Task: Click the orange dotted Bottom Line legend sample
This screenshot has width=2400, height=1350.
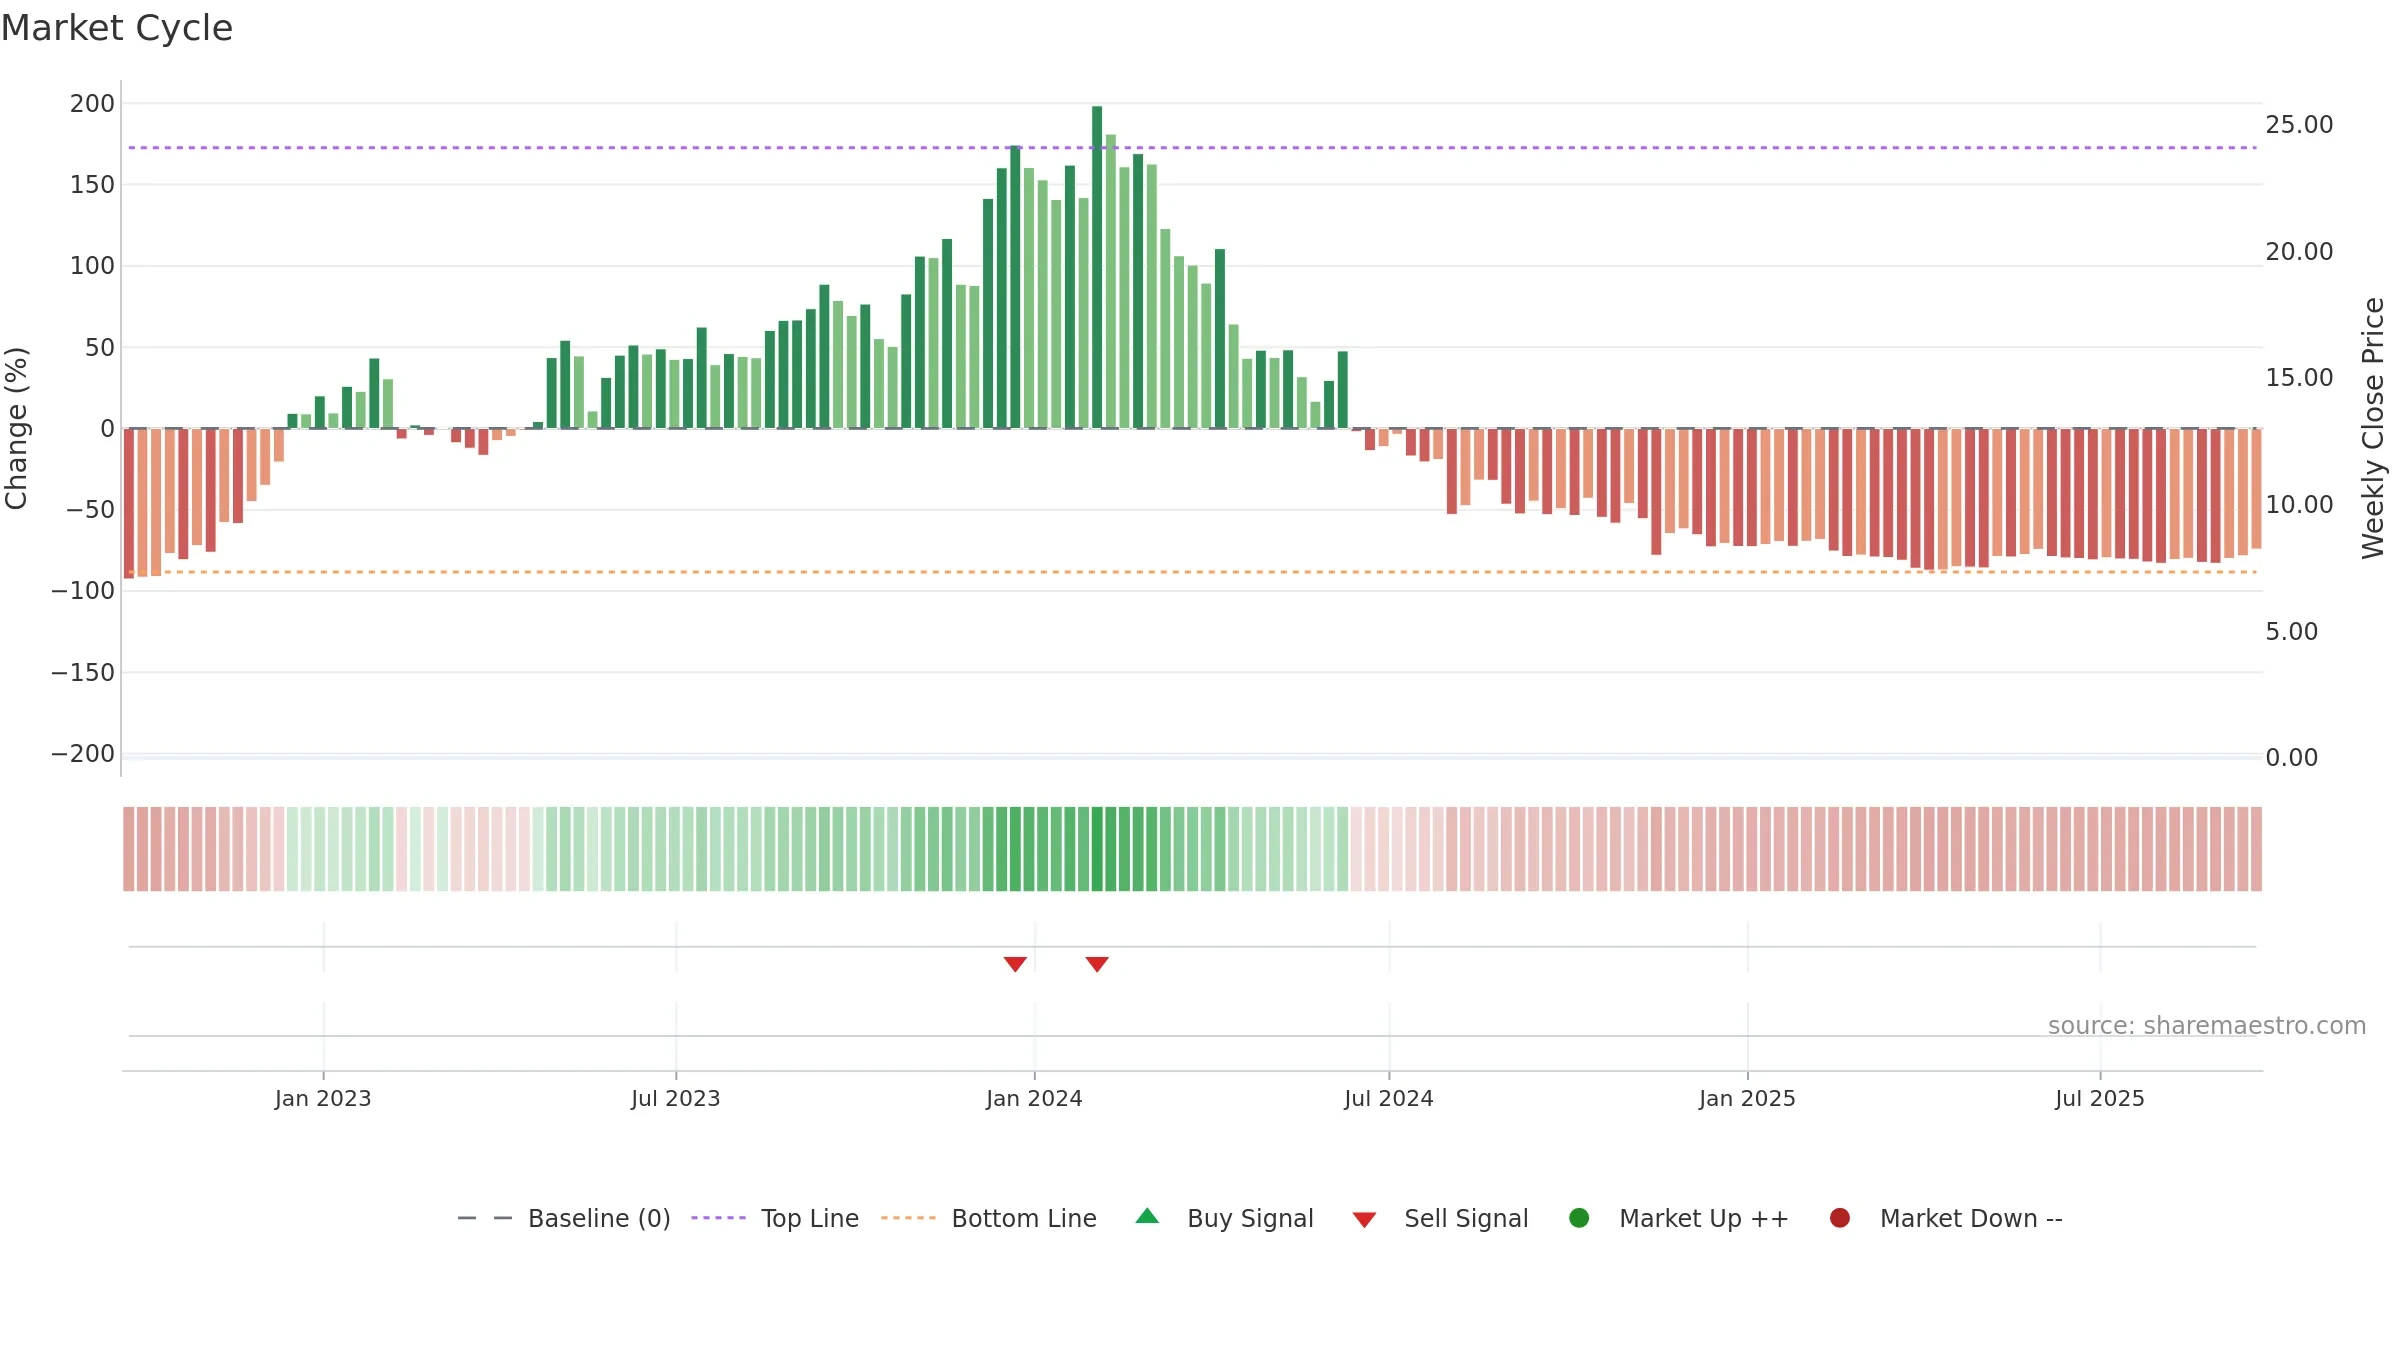Action: (908, 1218)
